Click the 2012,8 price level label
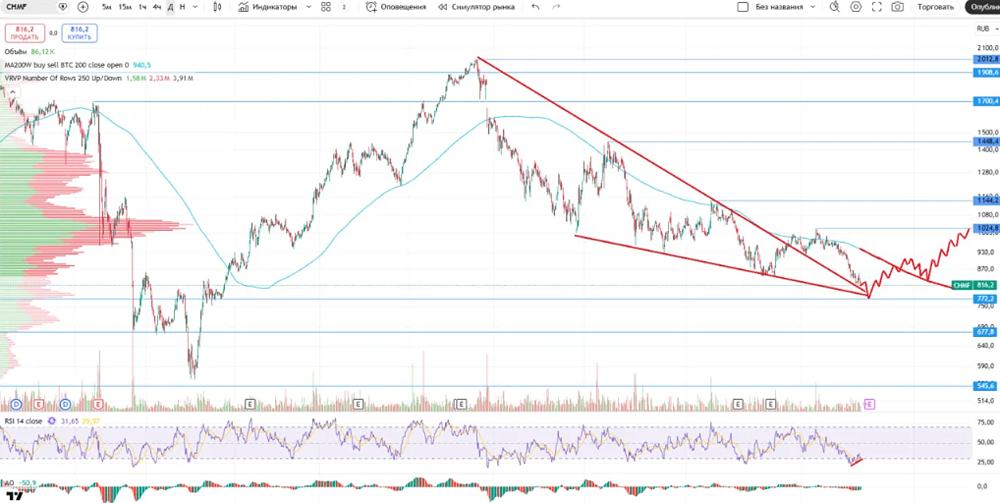The height and width of the screenshot is (503, 1000). (986, 59)
